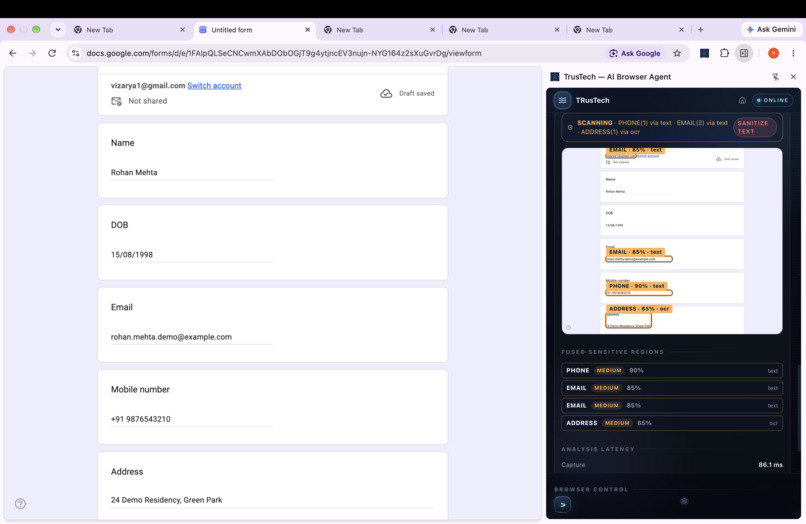Image resolution: width=806 pixels, height=524 pixels.
Task: Click the SCANNING status text
Action: tap(595, 123)
